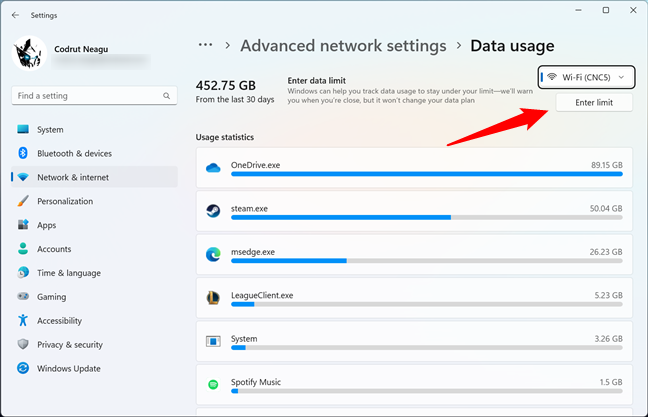Click the Data usage page title
This screenshot has height=417, width=648.
512,46
